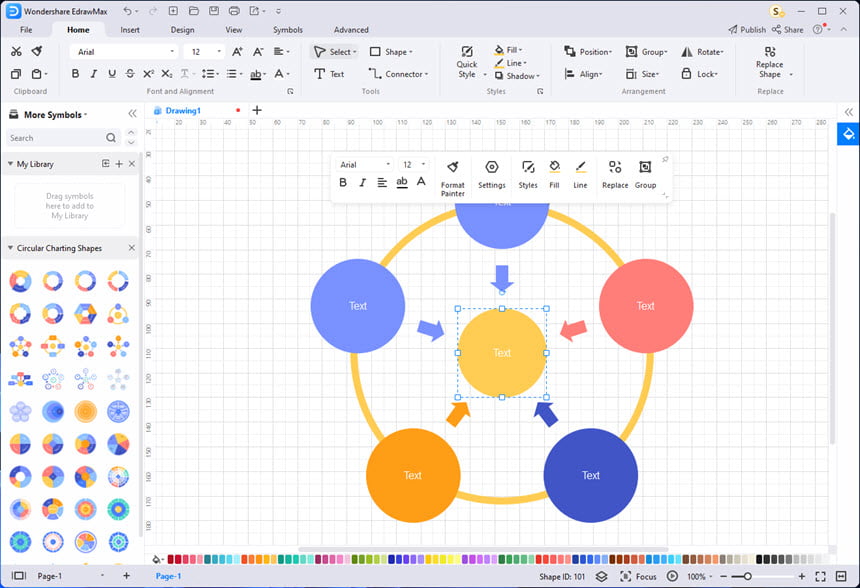860x588 pixels.
Task: Open the Arial font dropdown in ribbon
Action: pos(124,52)
